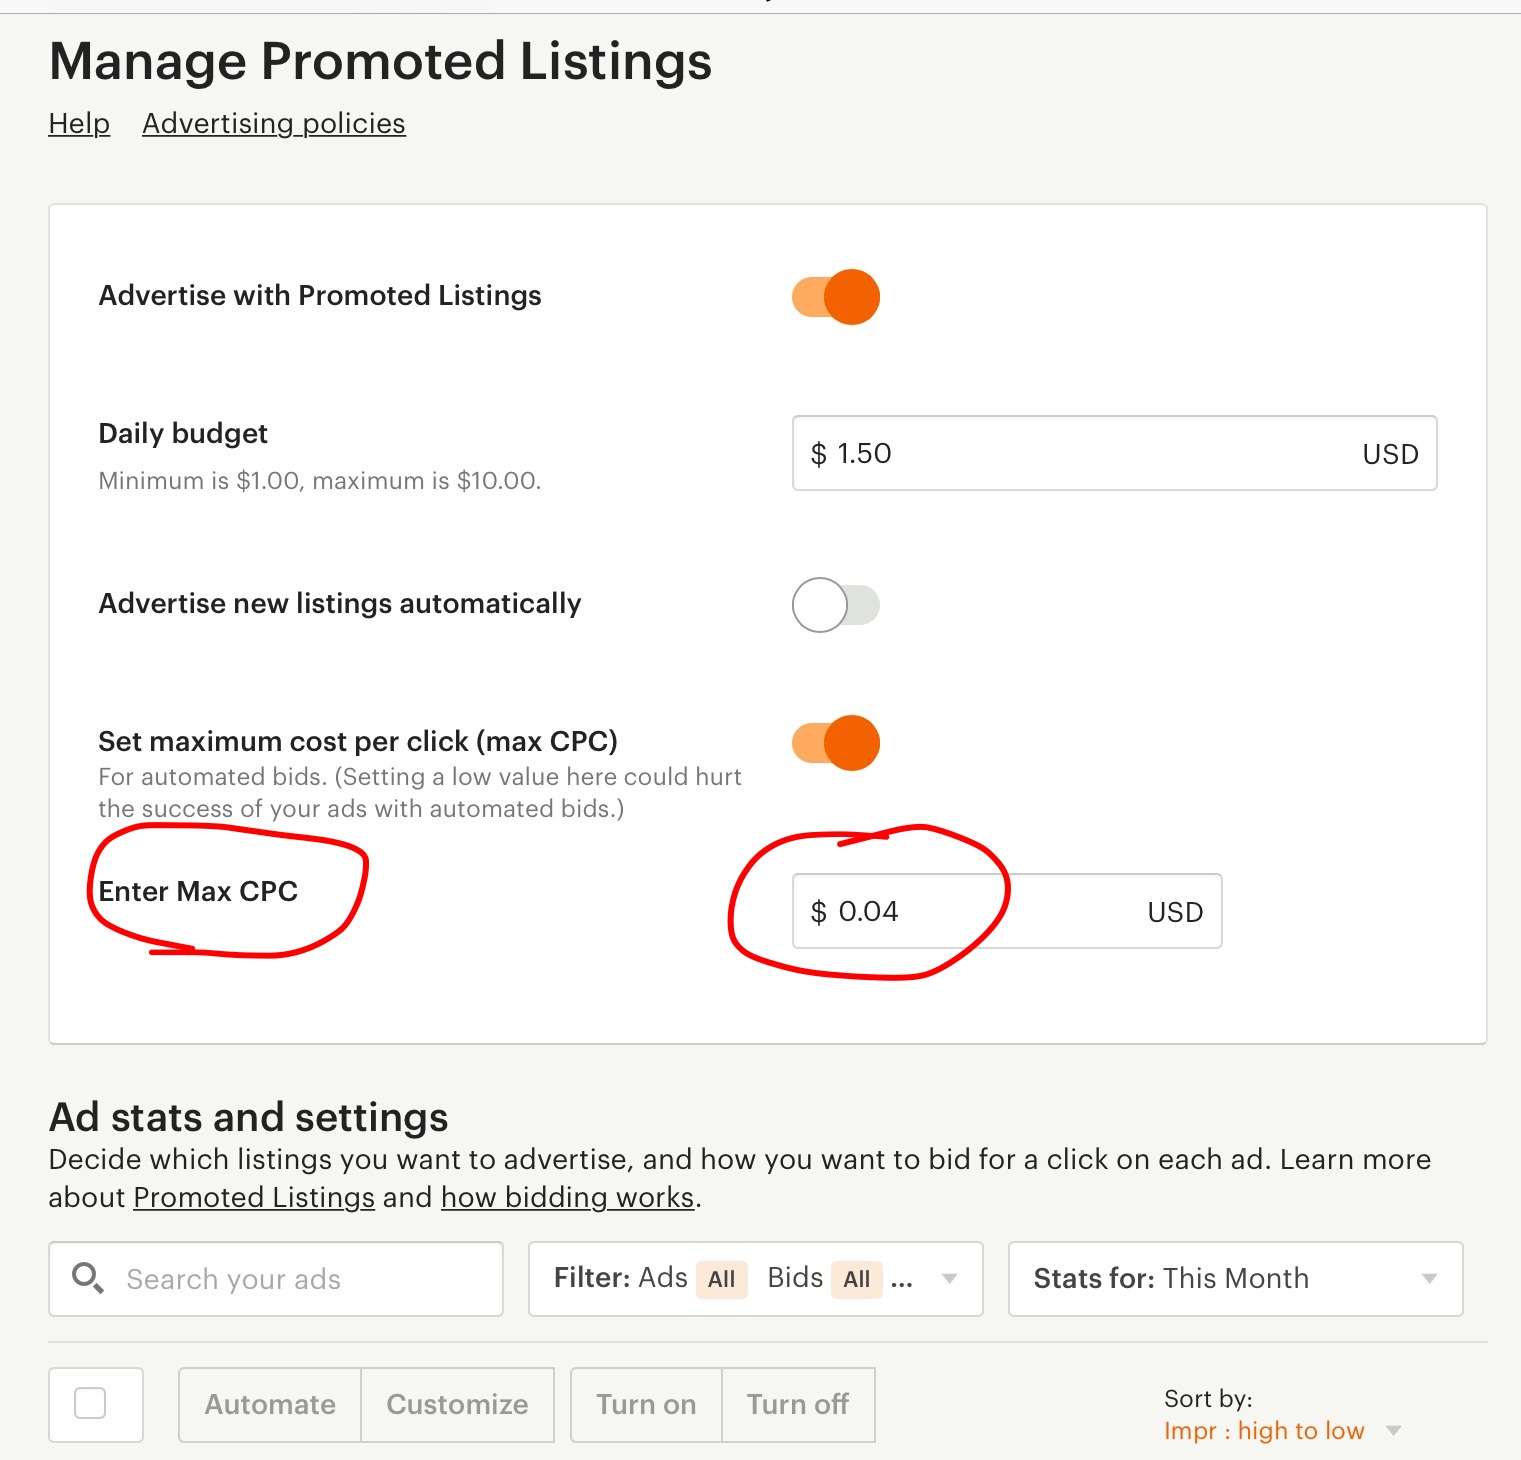Open the Filter Ads and Bids dropdown
Screen dimensions: 1521x1460
756,1279
